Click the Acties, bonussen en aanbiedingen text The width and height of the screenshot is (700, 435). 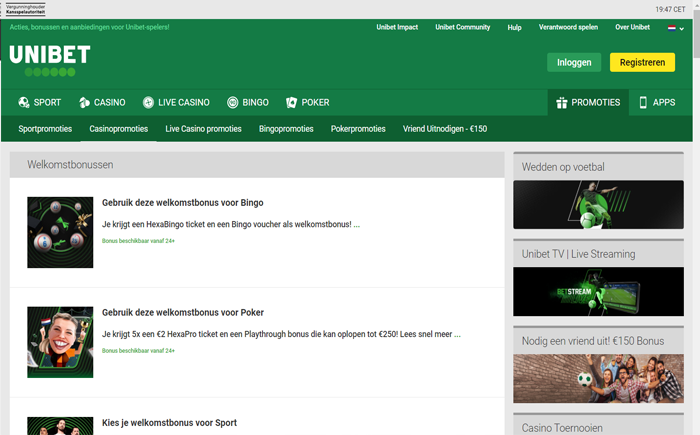click(x=89, y=27)
